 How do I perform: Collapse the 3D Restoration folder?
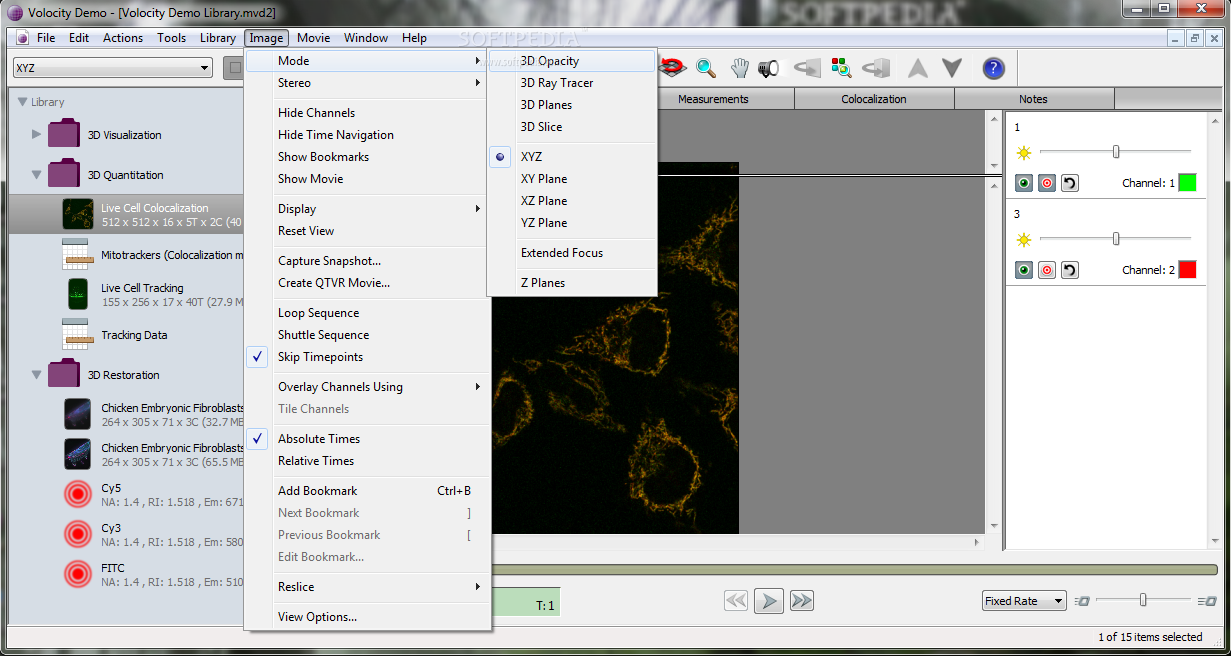pyautogui.click(x=36, y=375)
